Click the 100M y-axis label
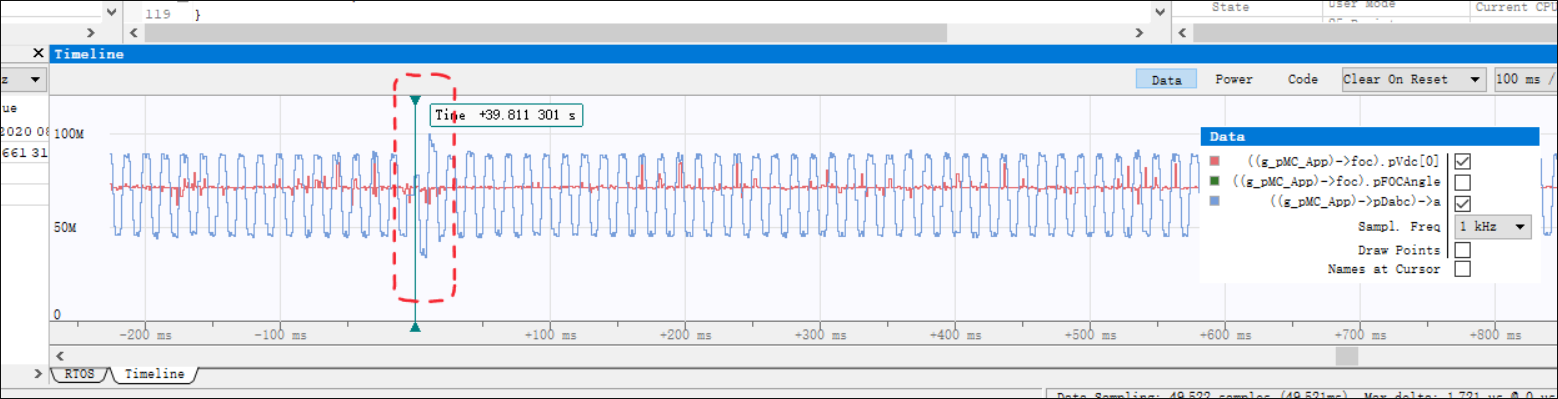1558x399 pixels. [69, 133]
